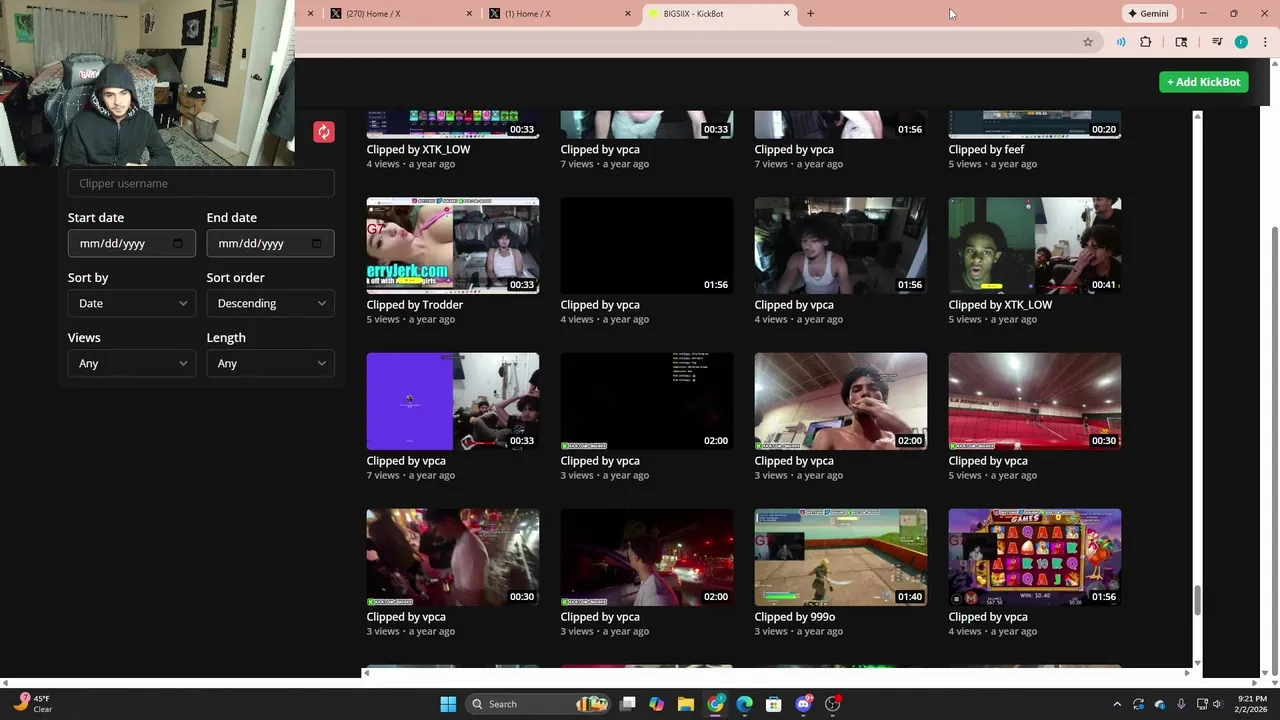Switch to the (270) Home / X tab
The width and height of the screenshot is (1280, 720).
(x=400, y=13)
